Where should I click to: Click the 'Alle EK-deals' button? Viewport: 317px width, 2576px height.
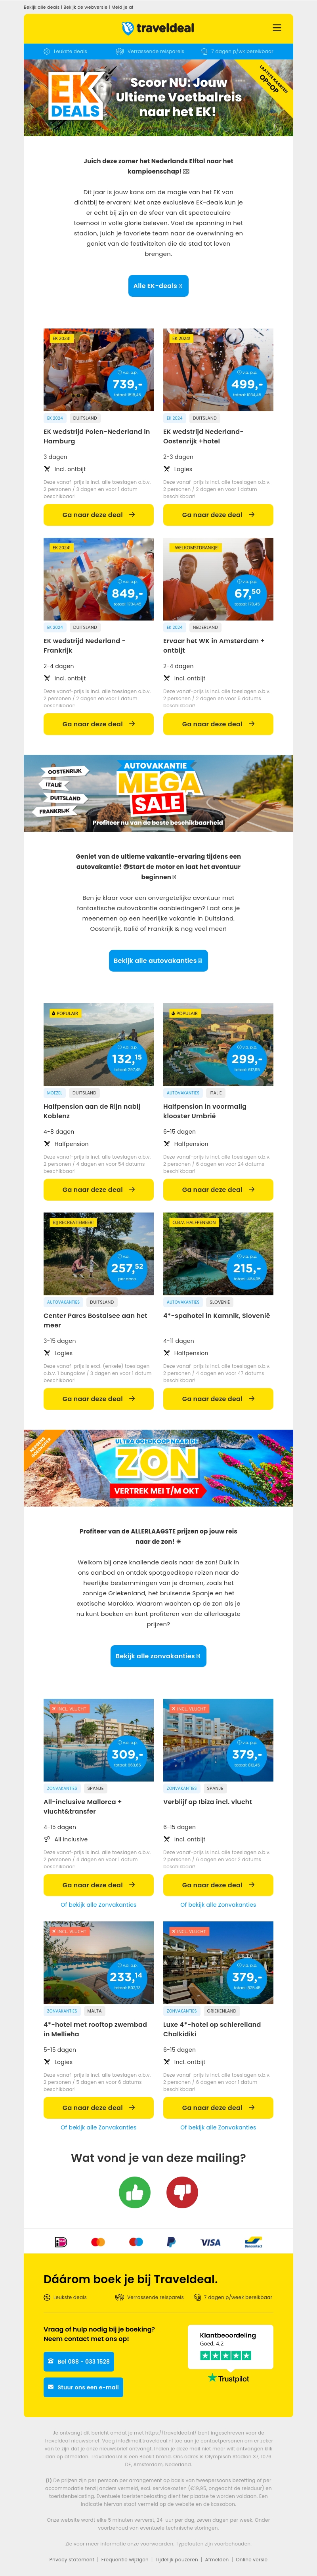click(158, 286)
